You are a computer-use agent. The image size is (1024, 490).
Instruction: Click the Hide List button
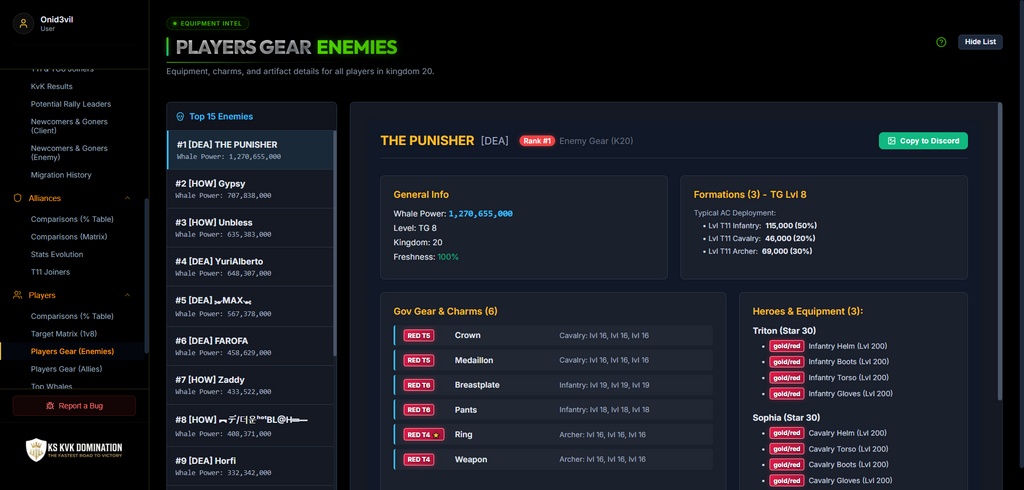click(980, 42)
